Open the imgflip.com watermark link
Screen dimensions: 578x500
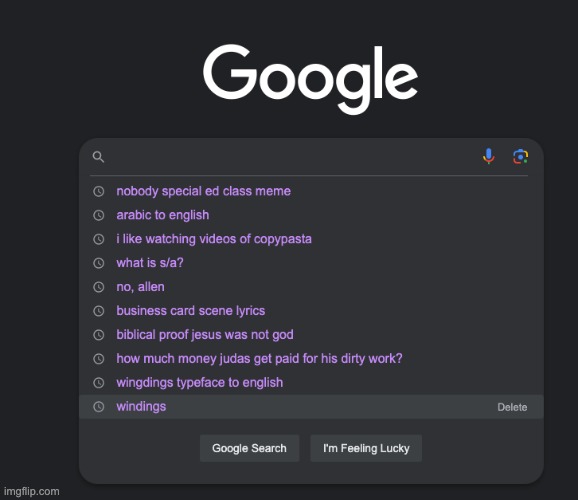31,492
